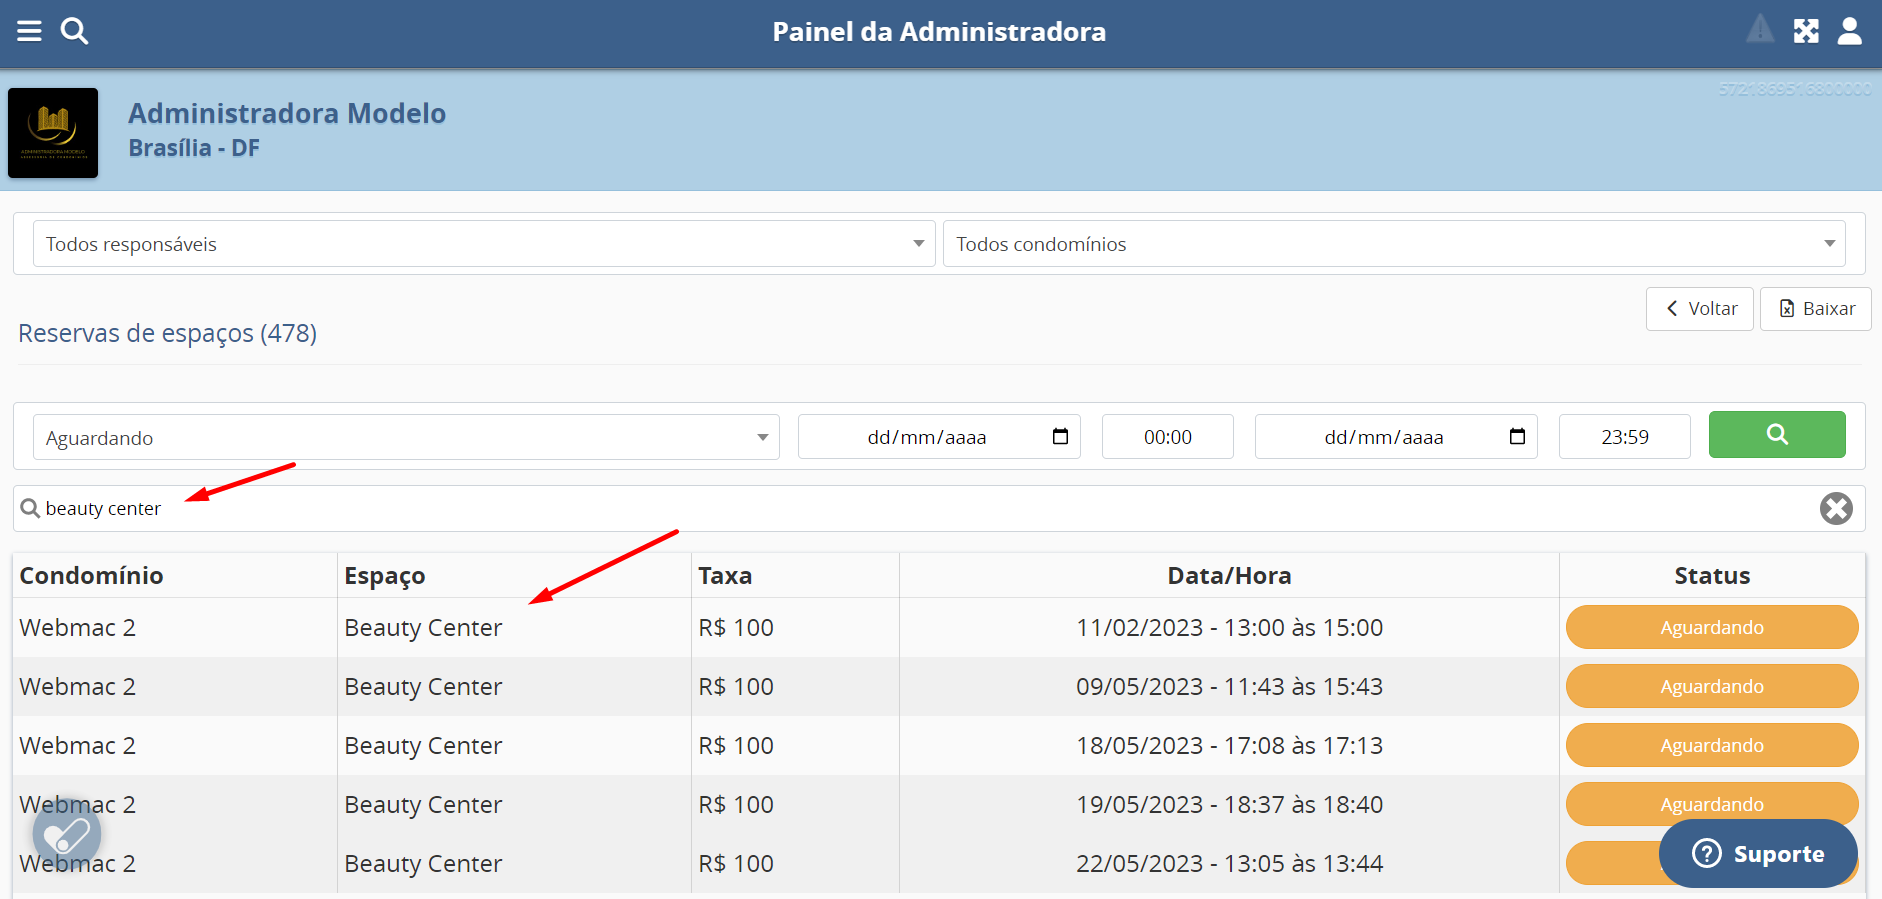Image resolution: width=1882 pixels, height=899 pixels.
Task: Toggle fullscreen with the expand icon
Action: pos(1806,31)
